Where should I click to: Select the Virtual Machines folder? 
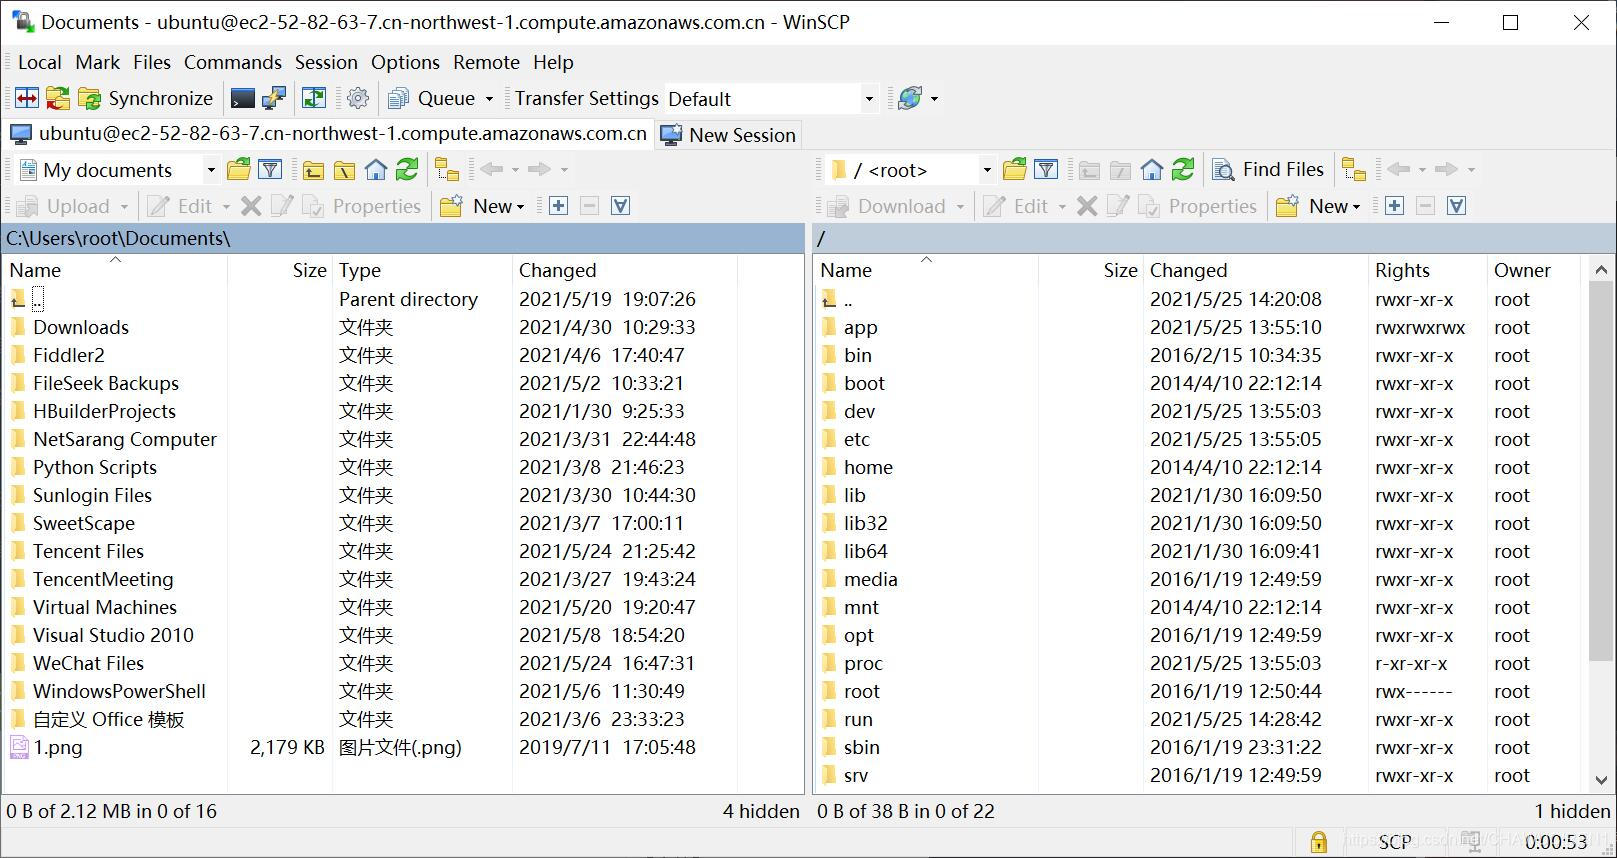tap(104, 607)
